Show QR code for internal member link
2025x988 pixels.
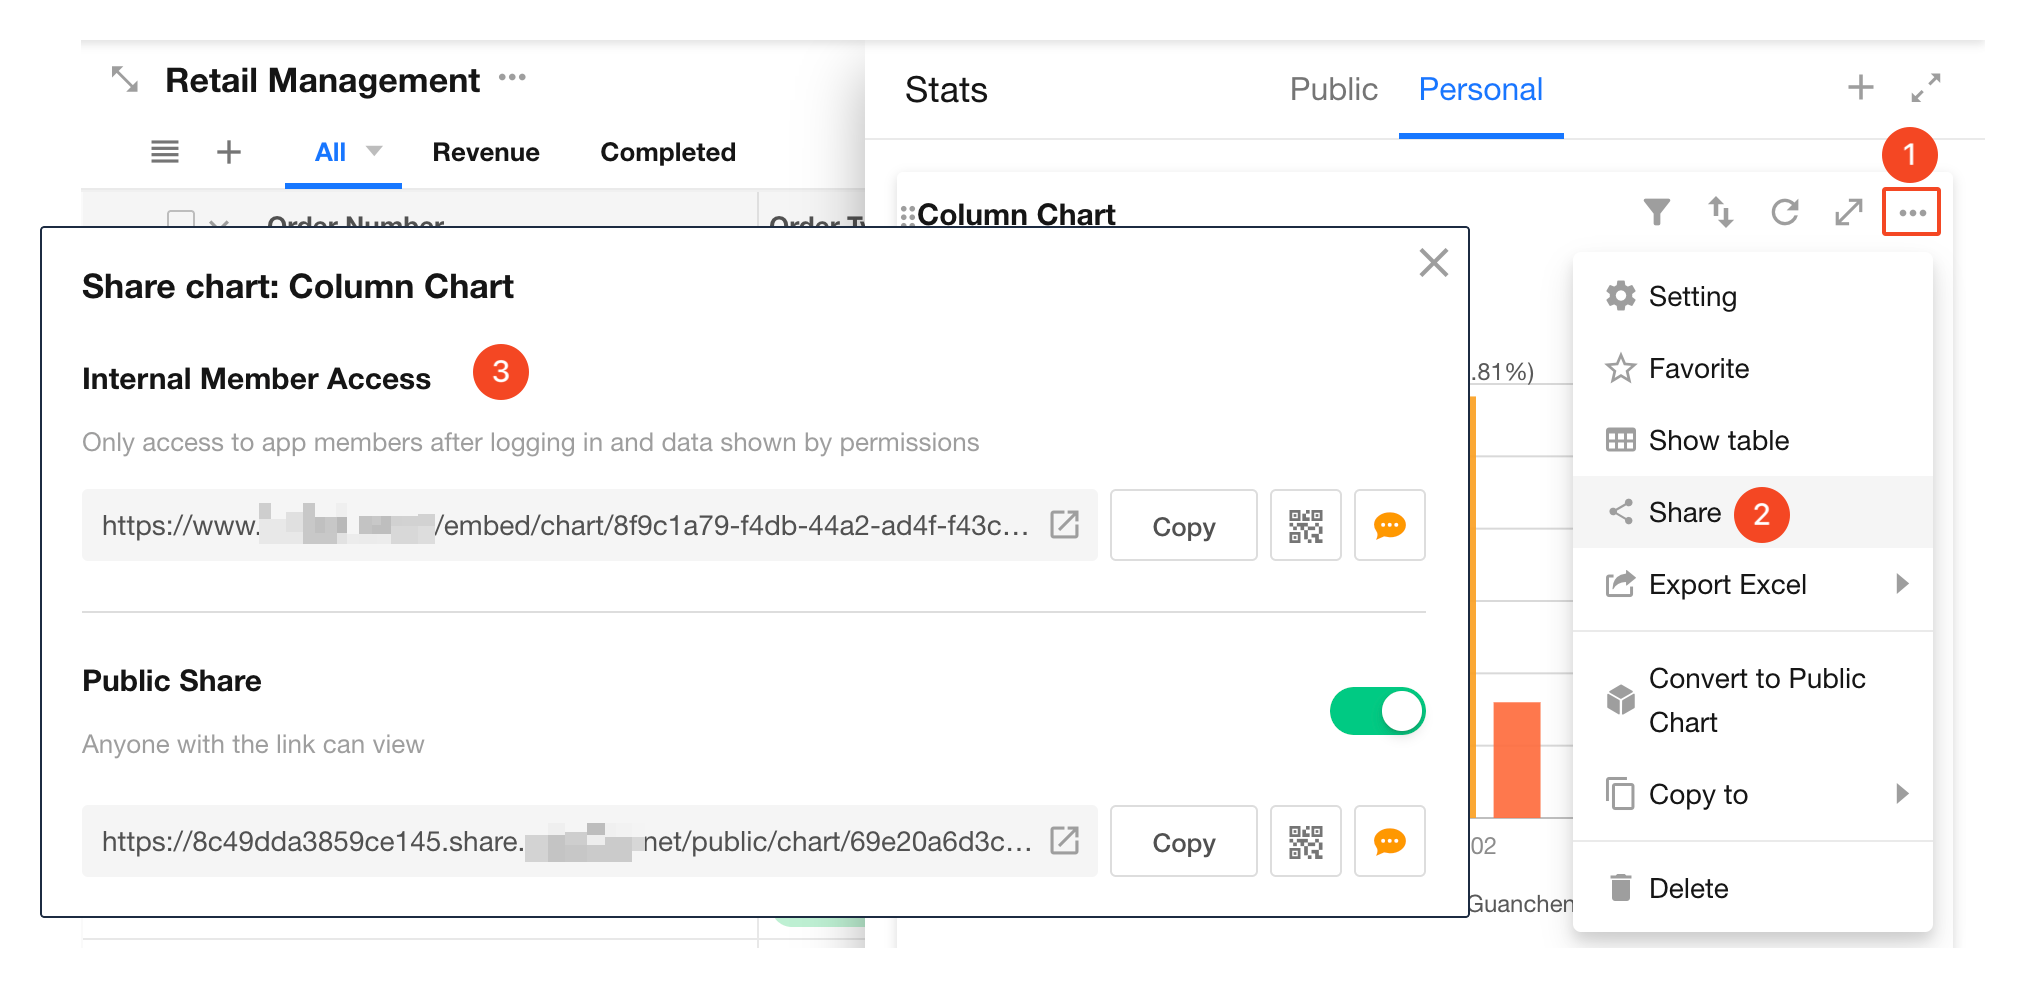coord(1305,526)
